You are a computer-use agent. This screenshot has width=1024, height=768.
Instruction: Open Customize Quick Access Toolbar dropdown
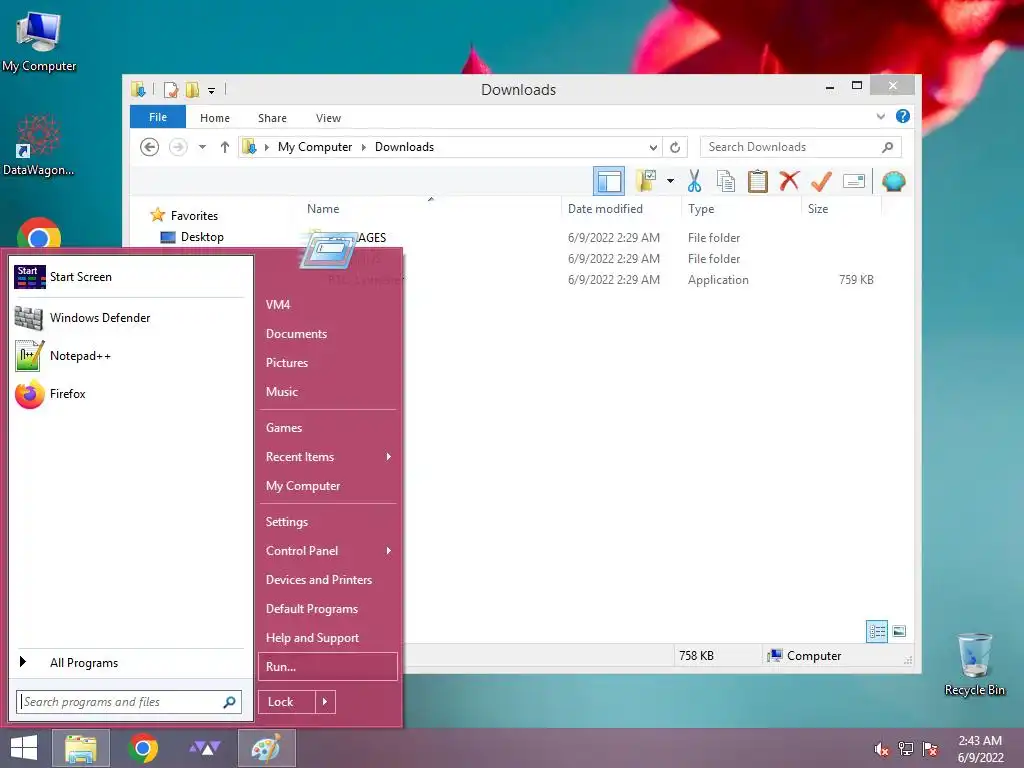point(212,90)
